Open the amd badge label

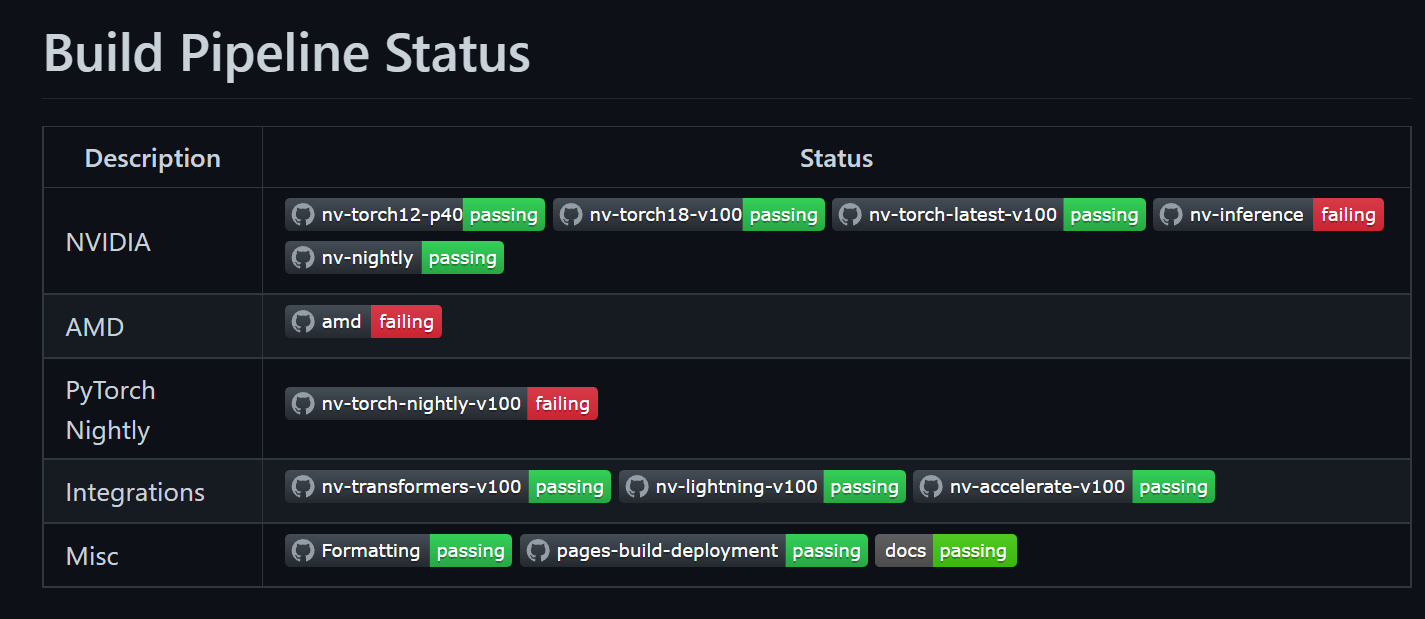coord(341,322)
